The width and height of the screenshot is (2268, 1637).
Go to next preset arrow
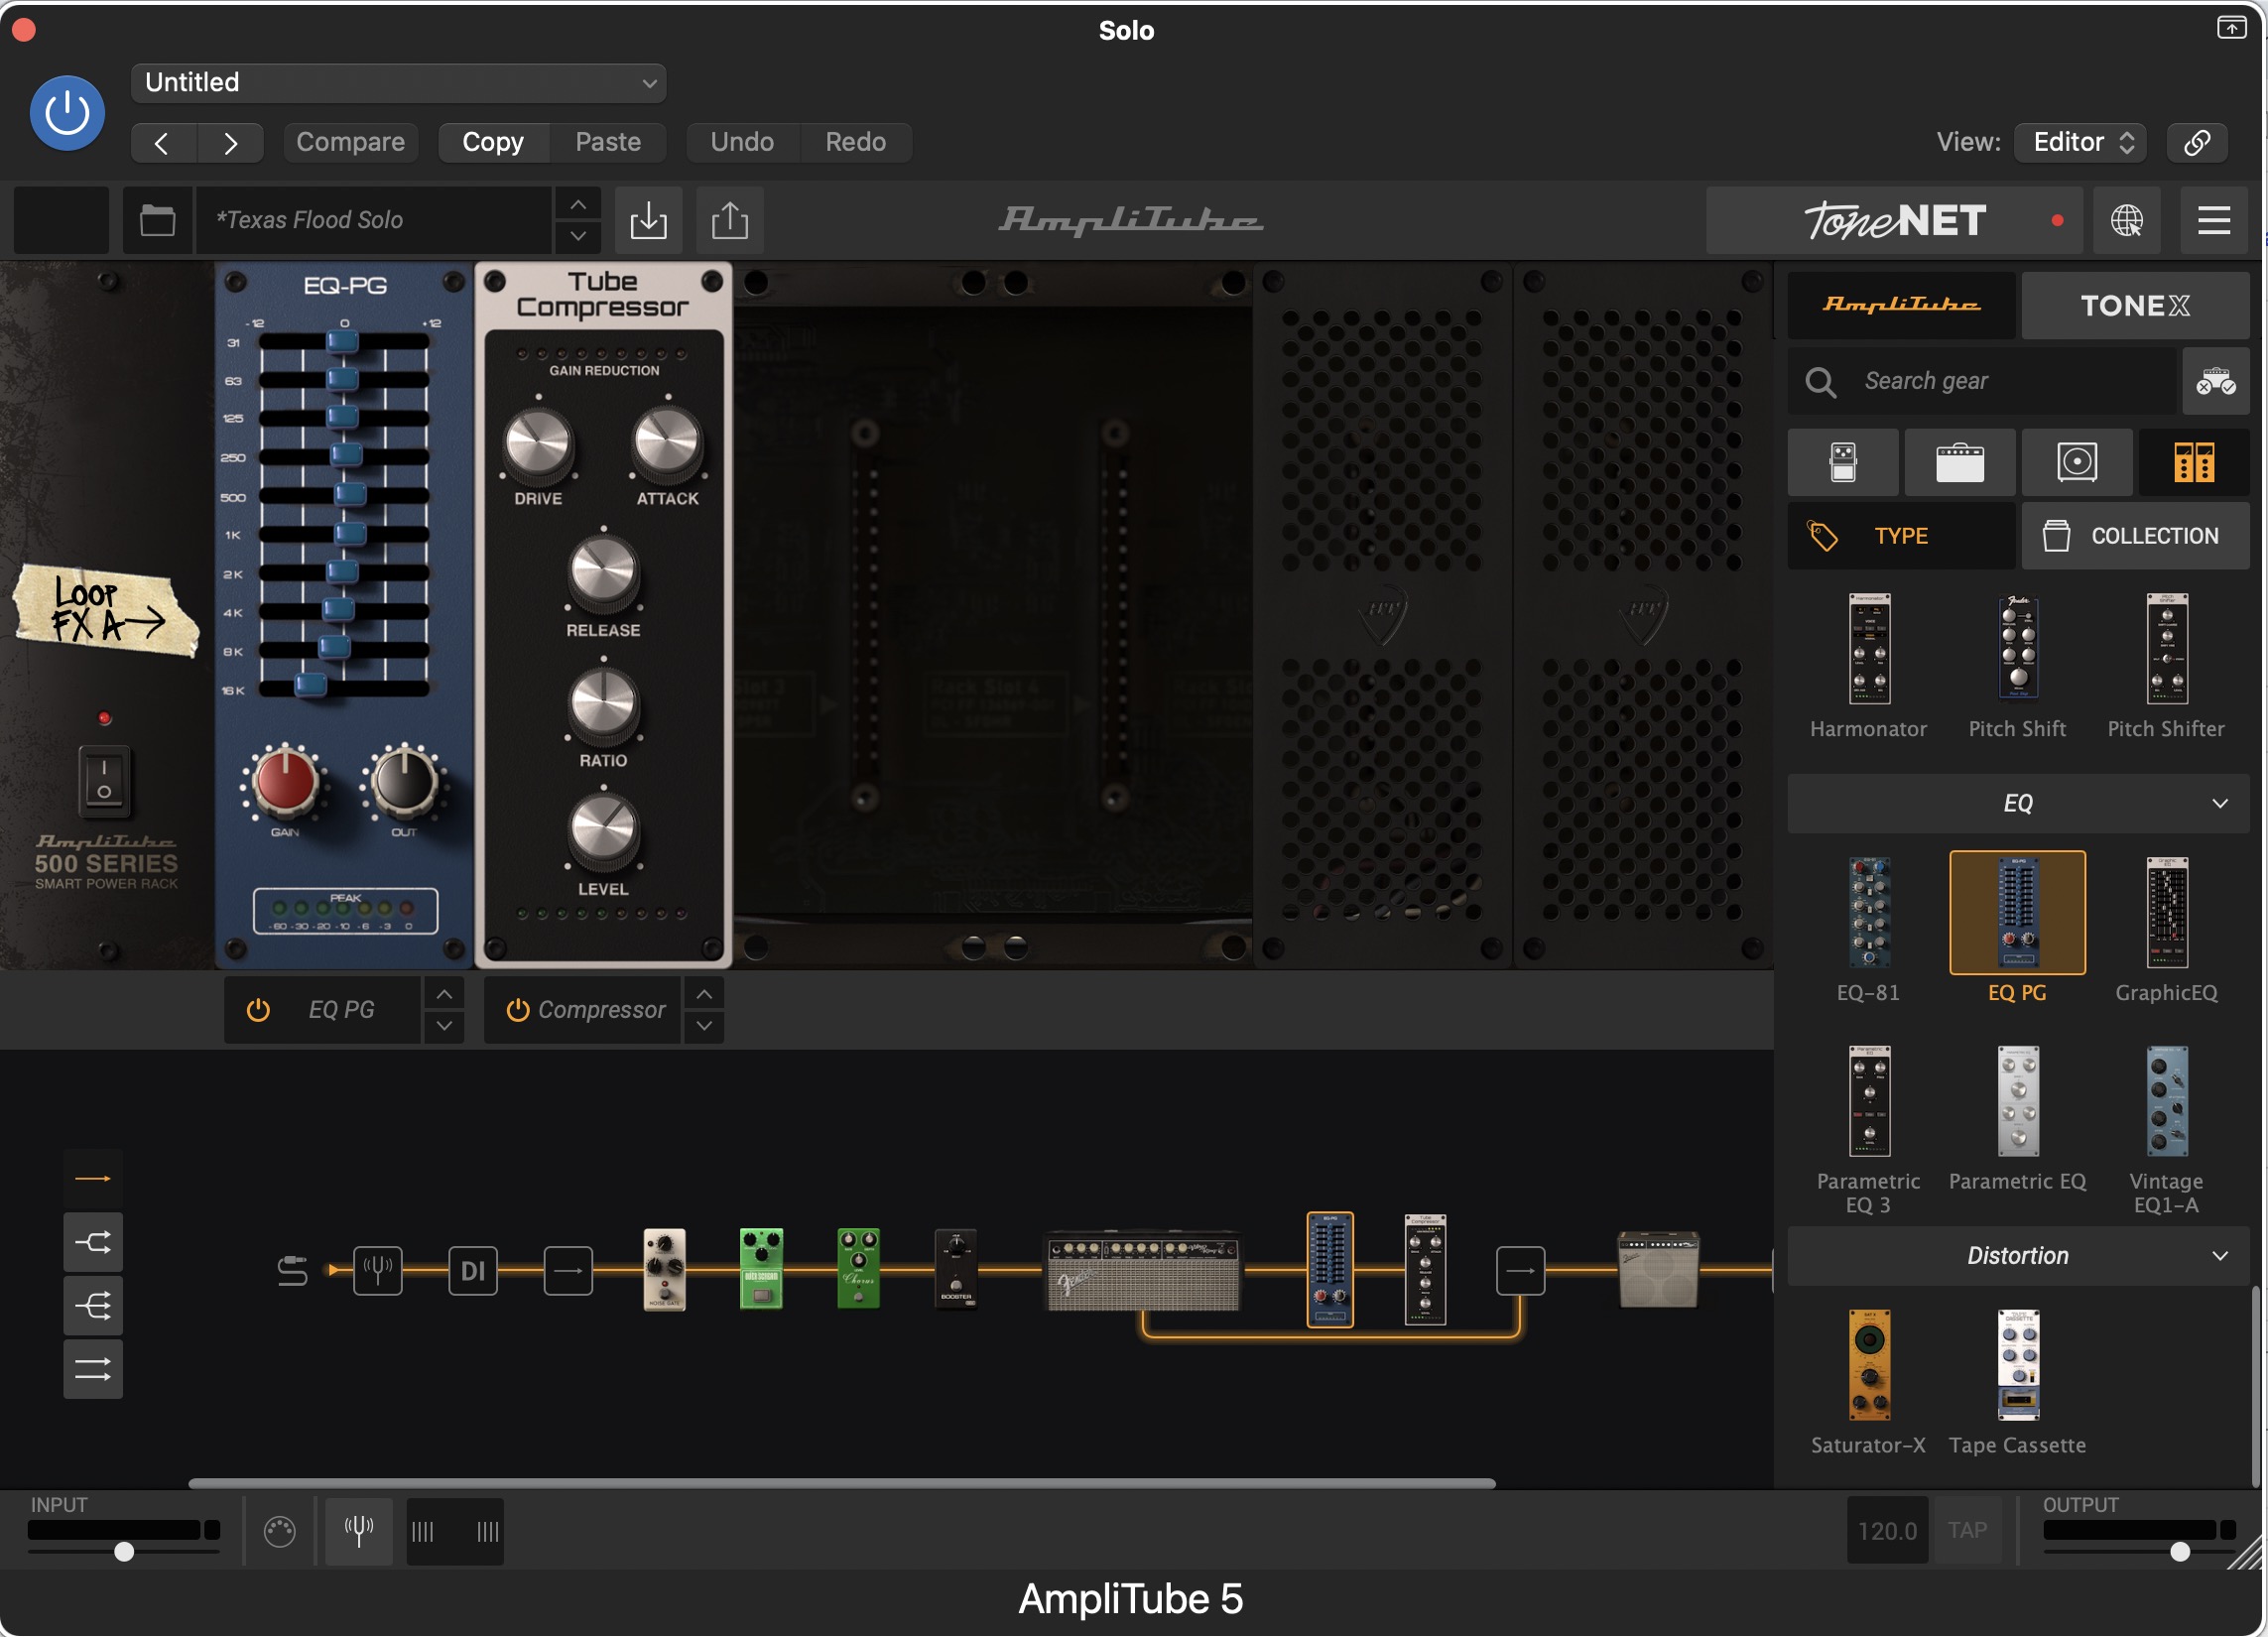(231, 143)
